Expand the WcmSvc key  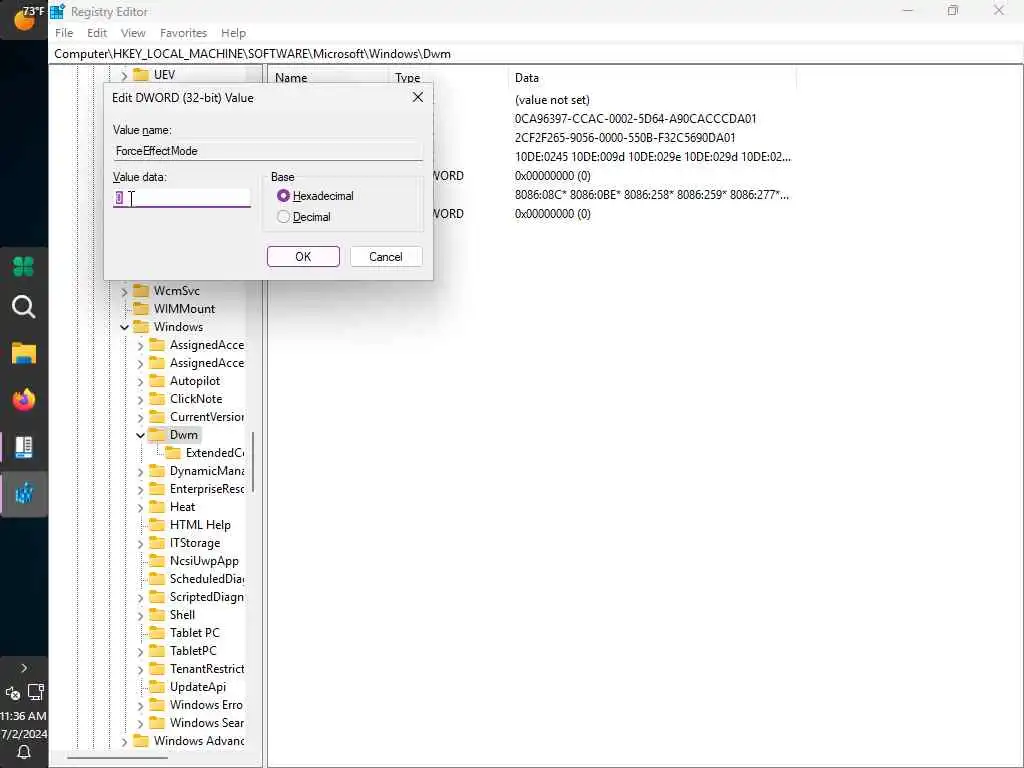[x=124, y=291]
